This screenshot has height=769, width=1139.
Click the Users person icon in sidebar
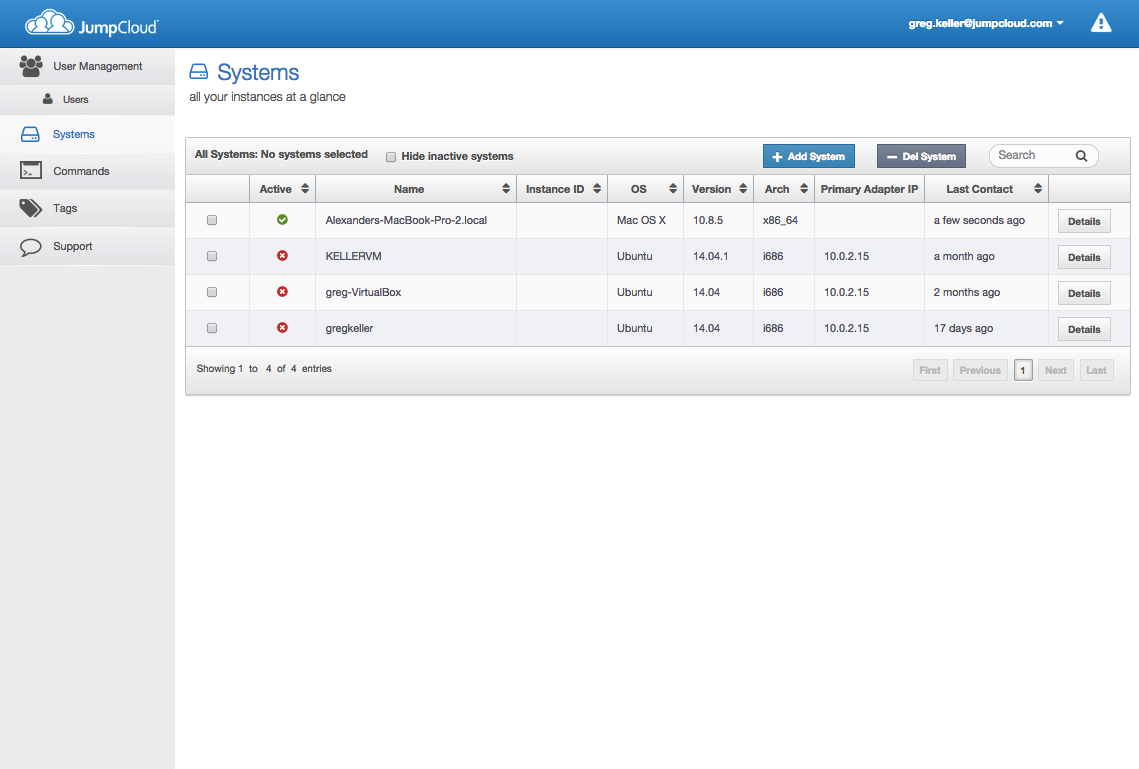(48, 99)
